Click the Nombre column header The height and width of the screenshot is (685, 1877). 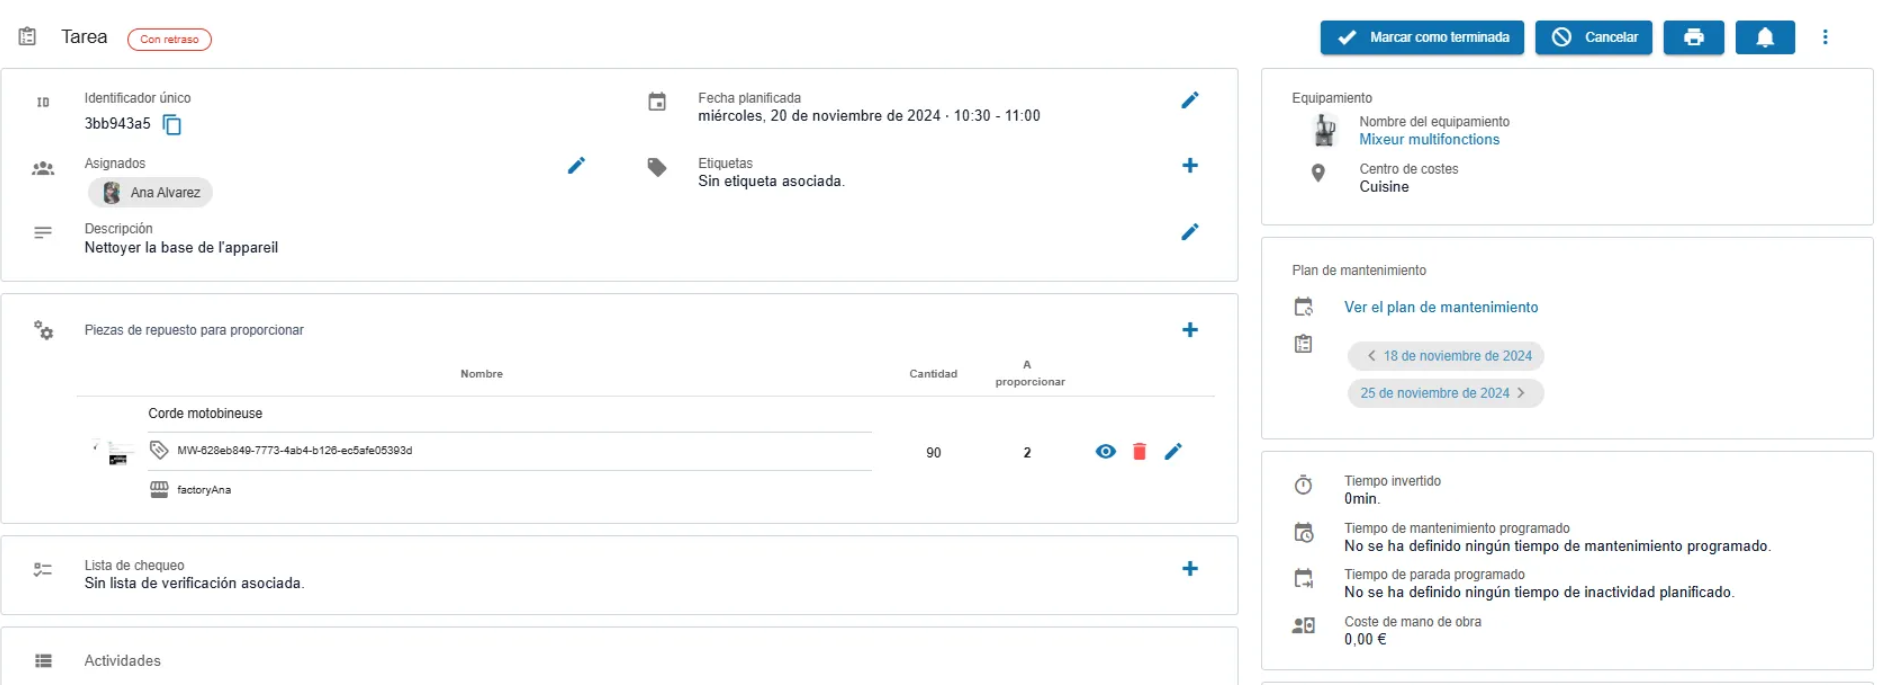(x=481, y=374)
